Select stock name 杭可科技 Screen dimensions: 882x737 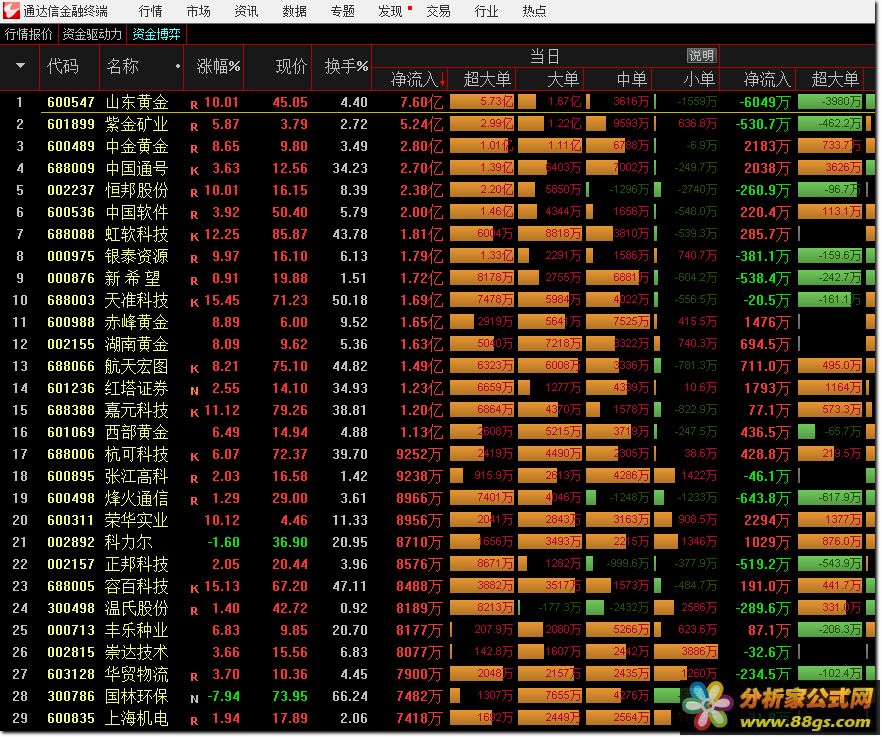(x=137, y=454)
